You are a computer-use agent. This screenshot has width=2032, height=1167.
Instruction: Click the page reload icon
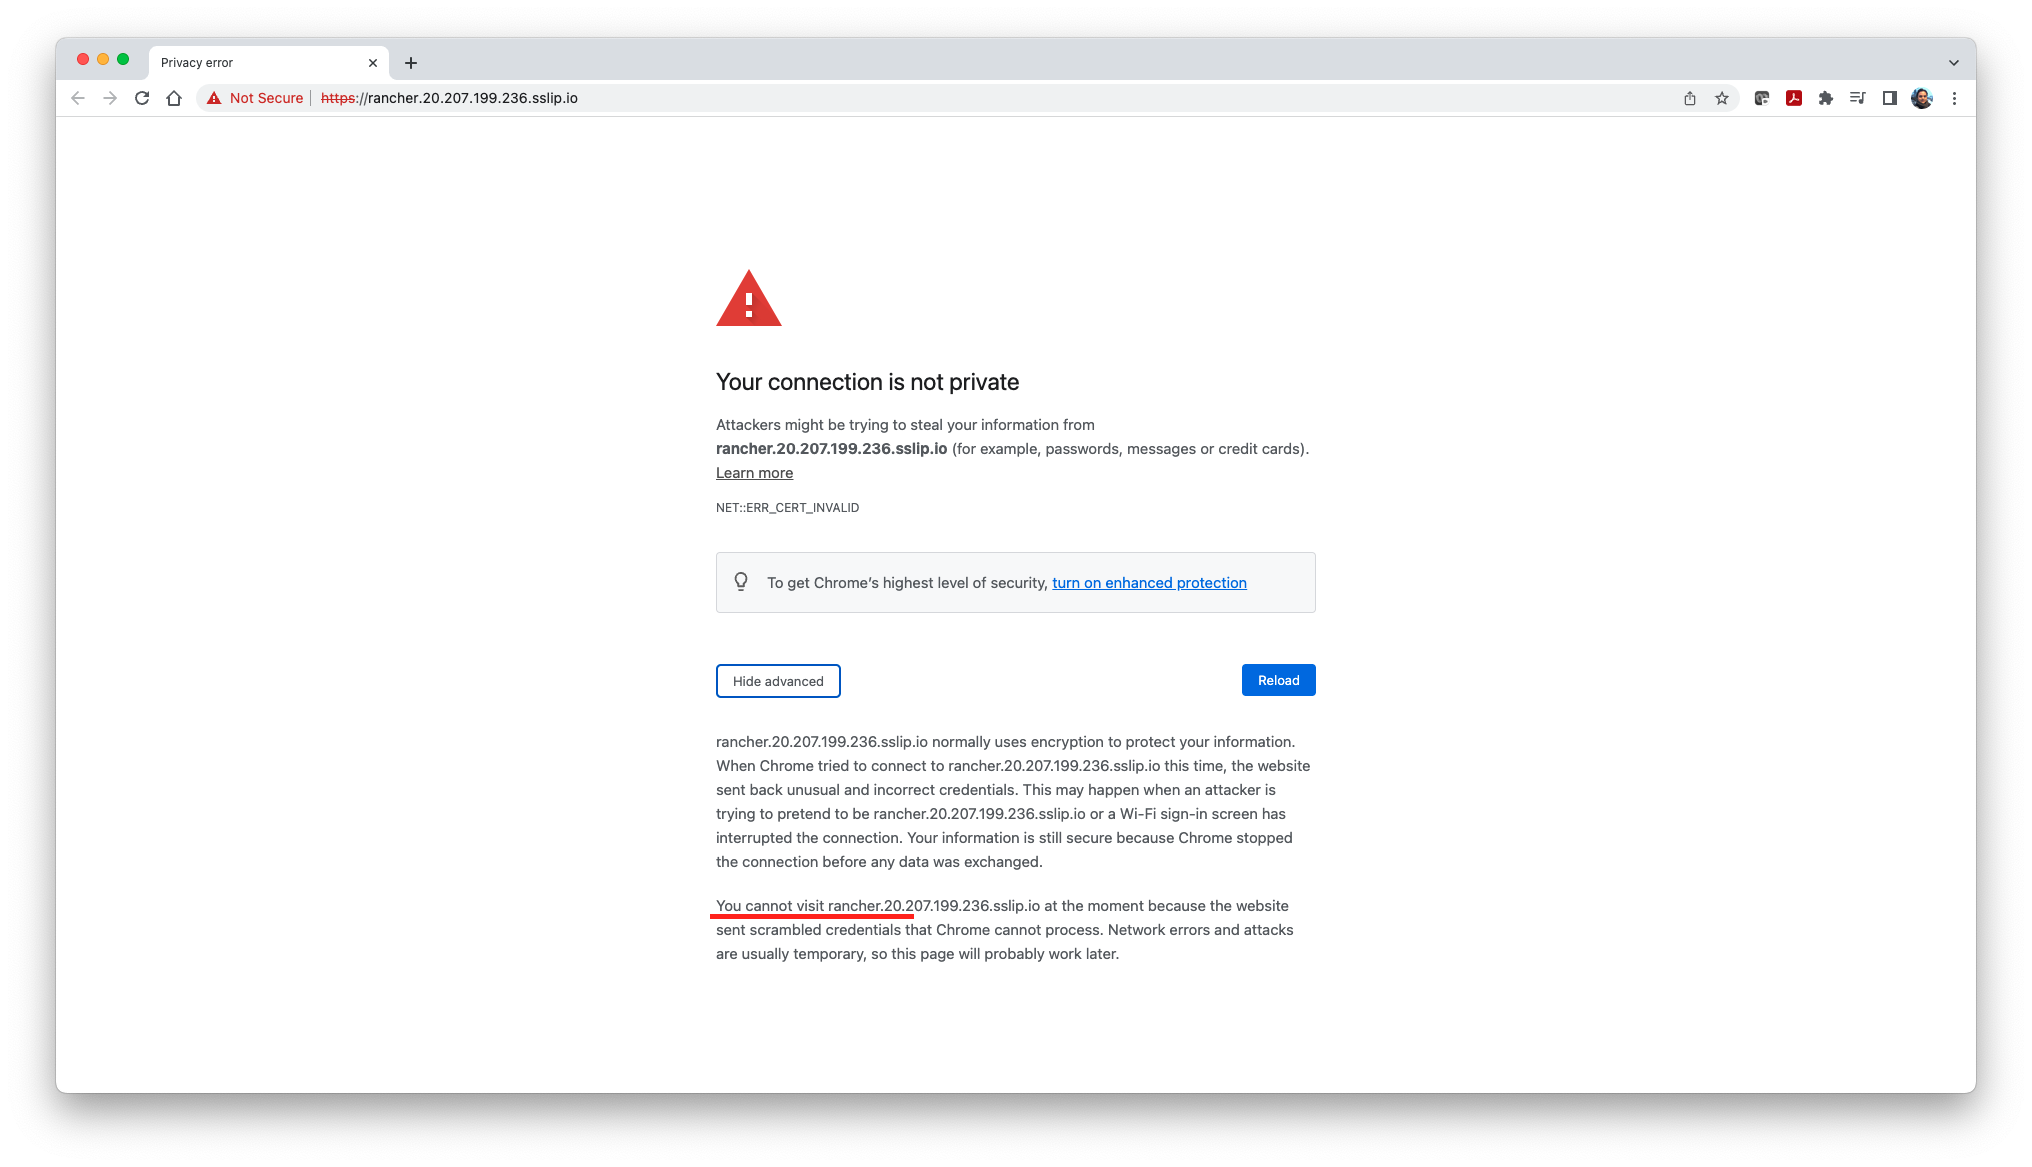142,98
